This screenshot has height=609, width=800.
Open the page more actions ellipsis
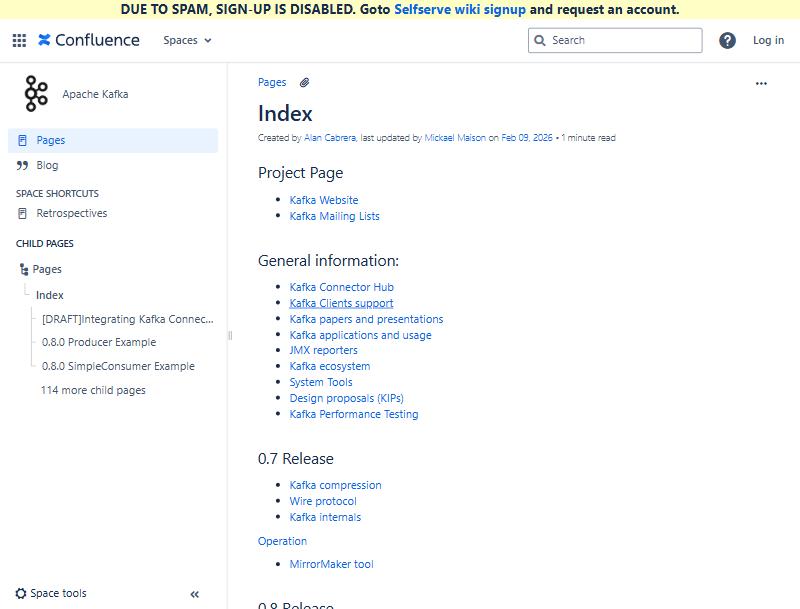[x=761, y=84]
